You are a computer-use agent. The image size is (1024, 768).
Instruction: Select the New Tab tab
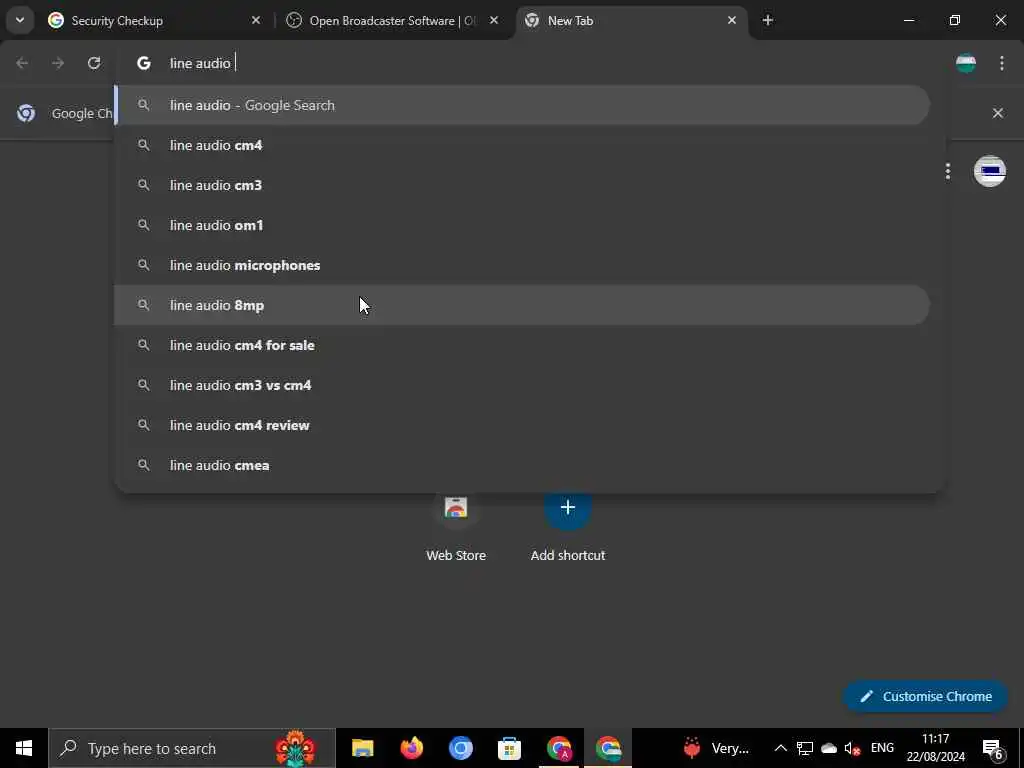pos(632,21)
